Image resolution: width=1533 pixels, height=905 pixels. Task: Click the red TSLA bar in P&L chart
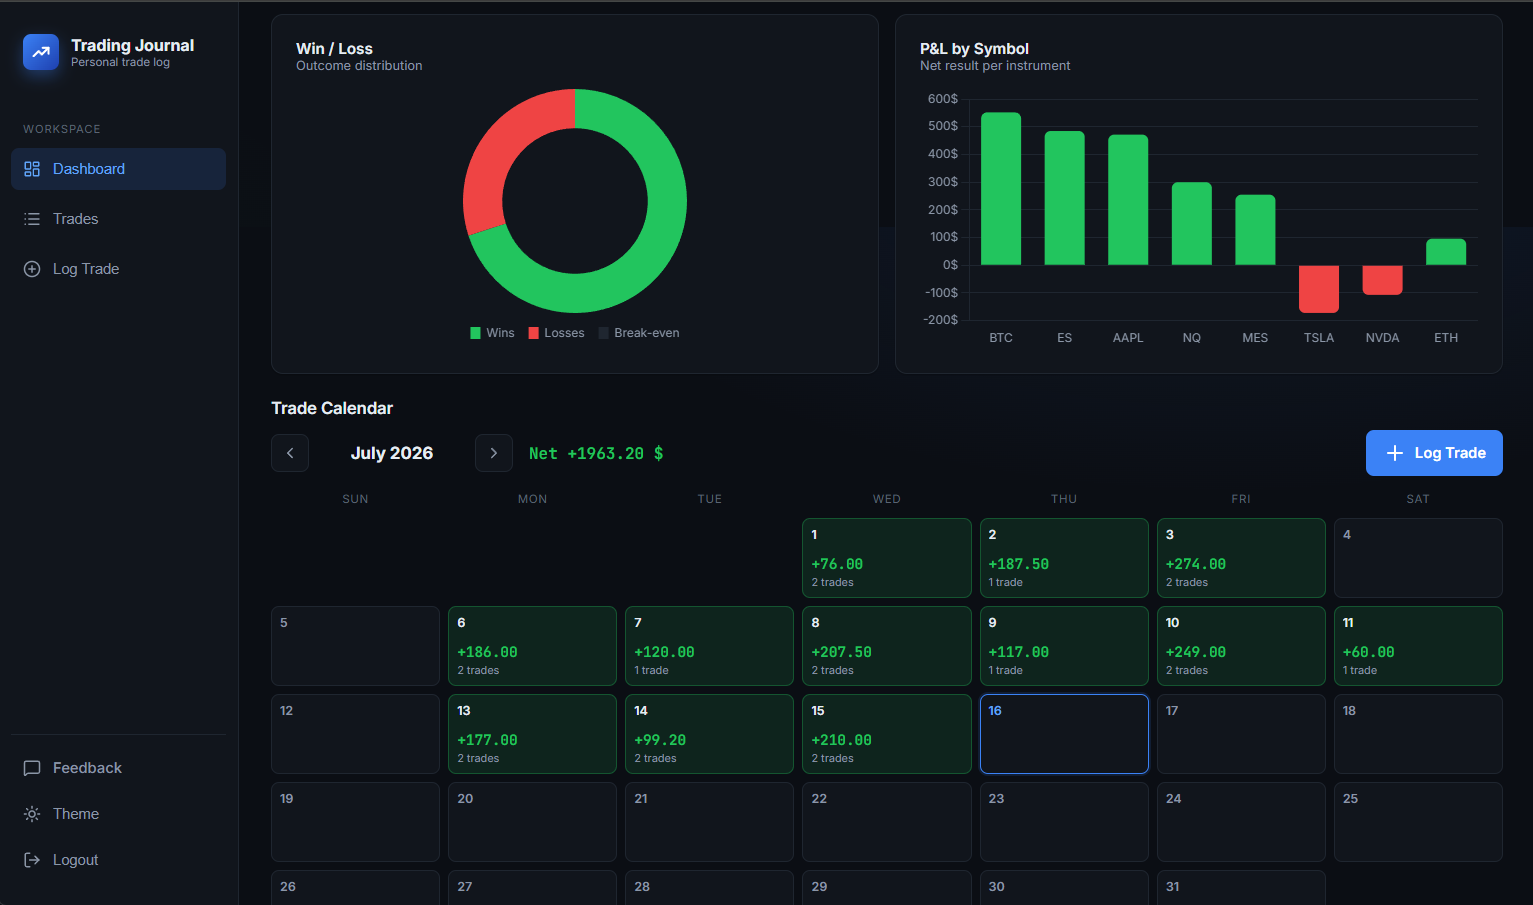click(1319, 289)
